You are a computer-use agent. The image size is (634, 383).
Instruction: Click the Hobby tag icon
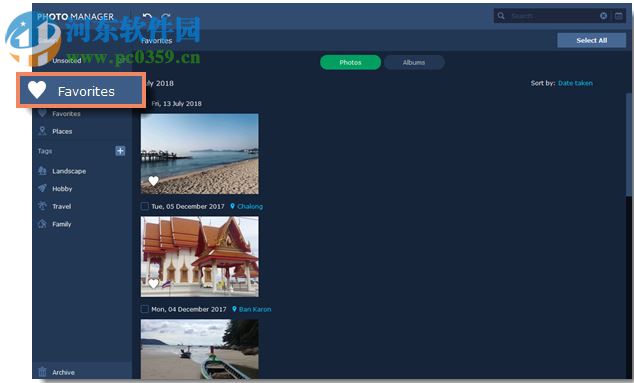[42, 188]
